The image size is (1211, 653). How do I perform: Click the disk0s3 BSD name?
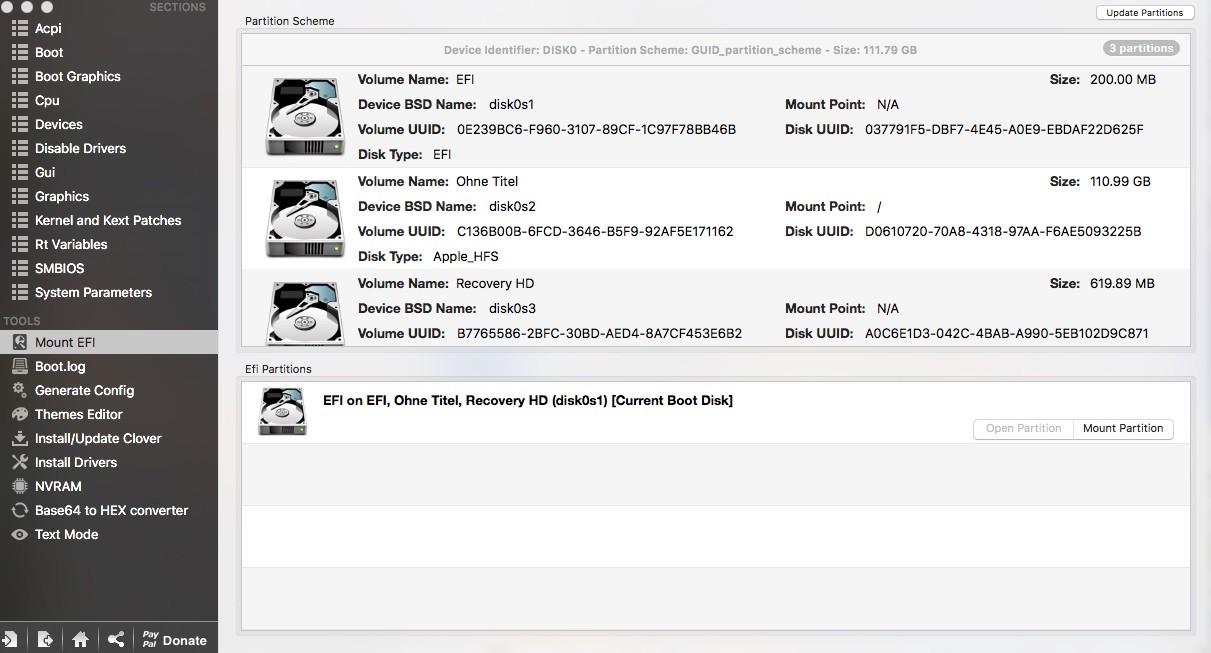pyautogui.click(x=512, y=308)
